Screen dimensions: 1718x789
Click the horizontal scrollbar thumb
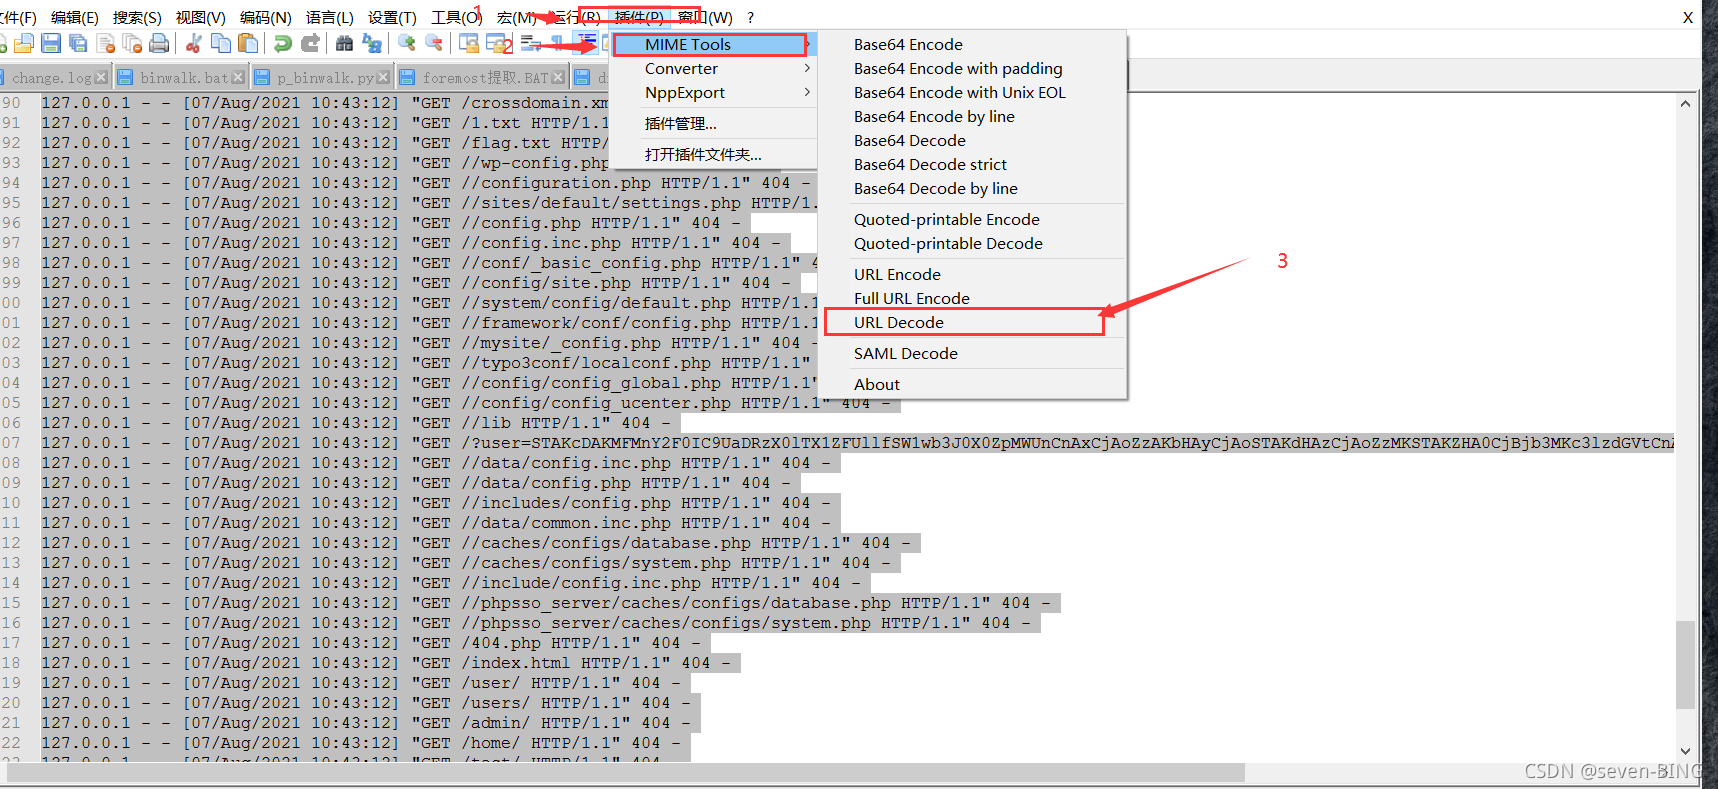click(625, 772)
